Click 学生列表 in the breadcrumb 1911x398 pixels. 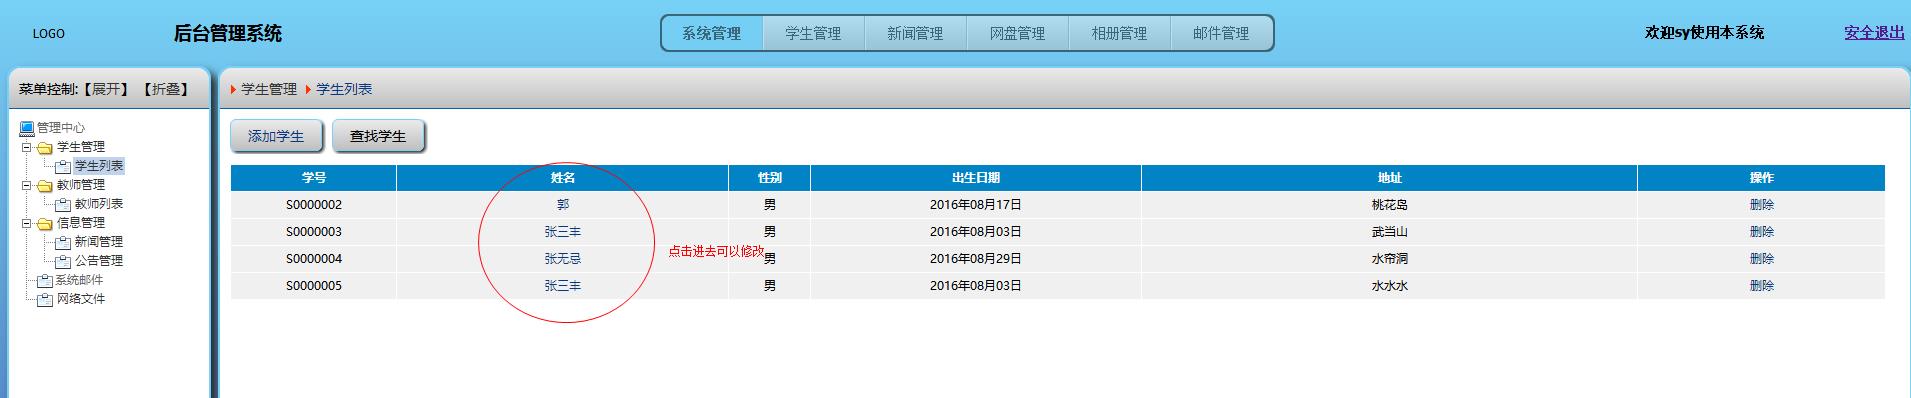[344, 89]
